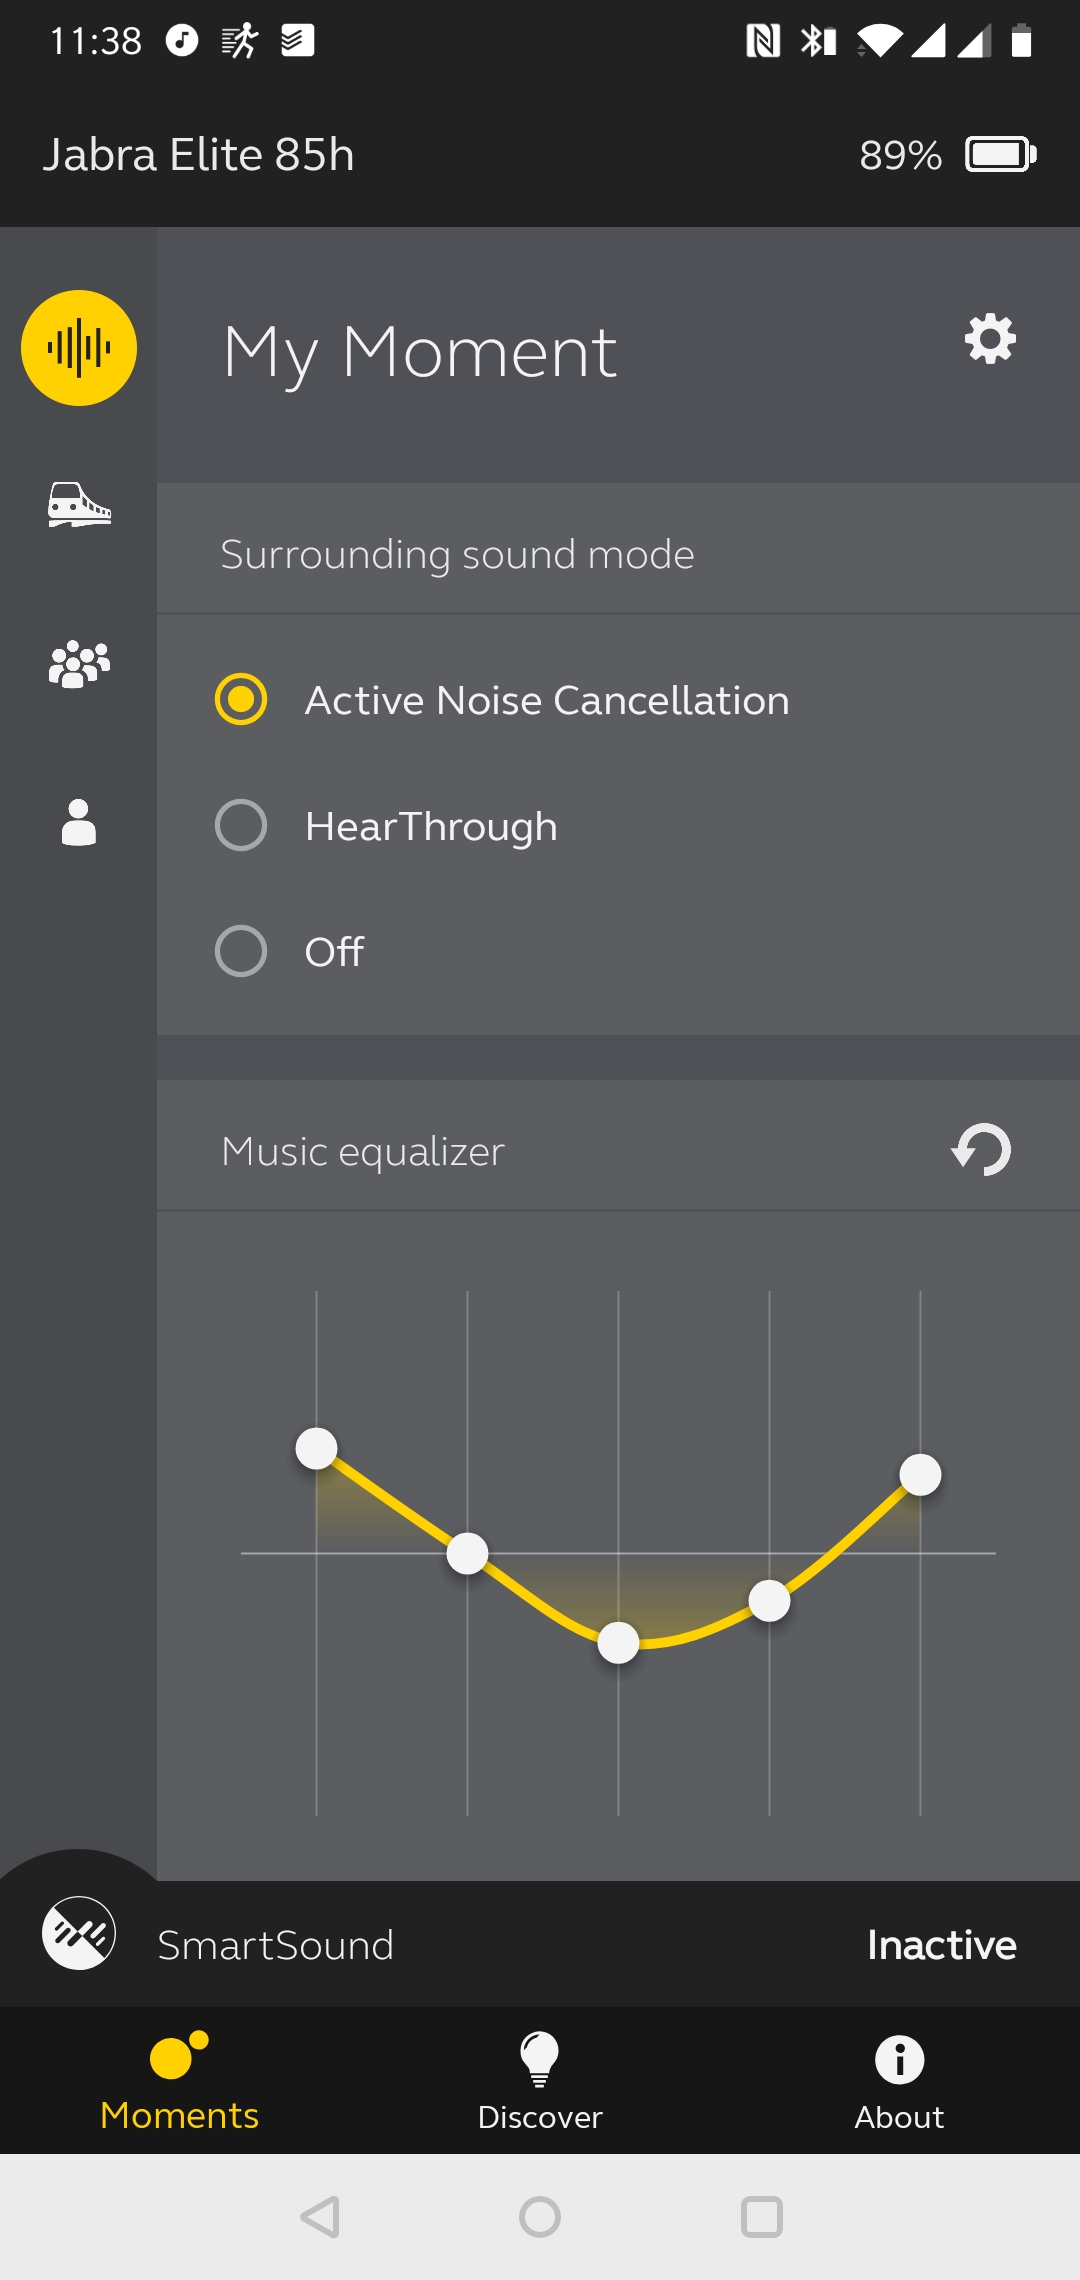Screen dimensions: 1080x2280
Task: Tap the SmartSound Inactive status
Action: [941, 1945]
